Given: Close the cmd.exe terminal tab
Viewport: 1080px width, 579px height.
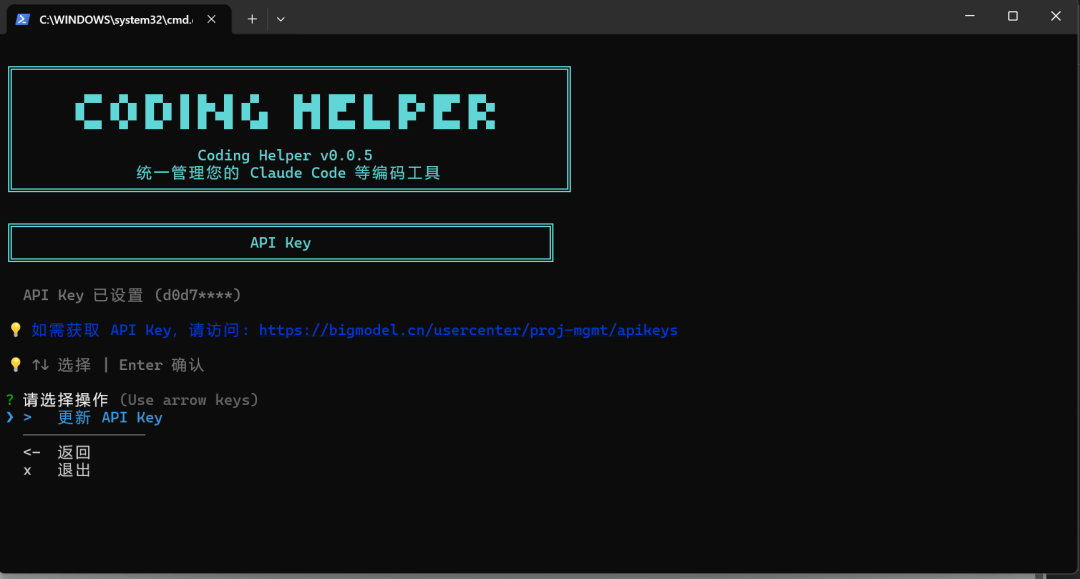Looking at the screenshot, I should (211, 19).
